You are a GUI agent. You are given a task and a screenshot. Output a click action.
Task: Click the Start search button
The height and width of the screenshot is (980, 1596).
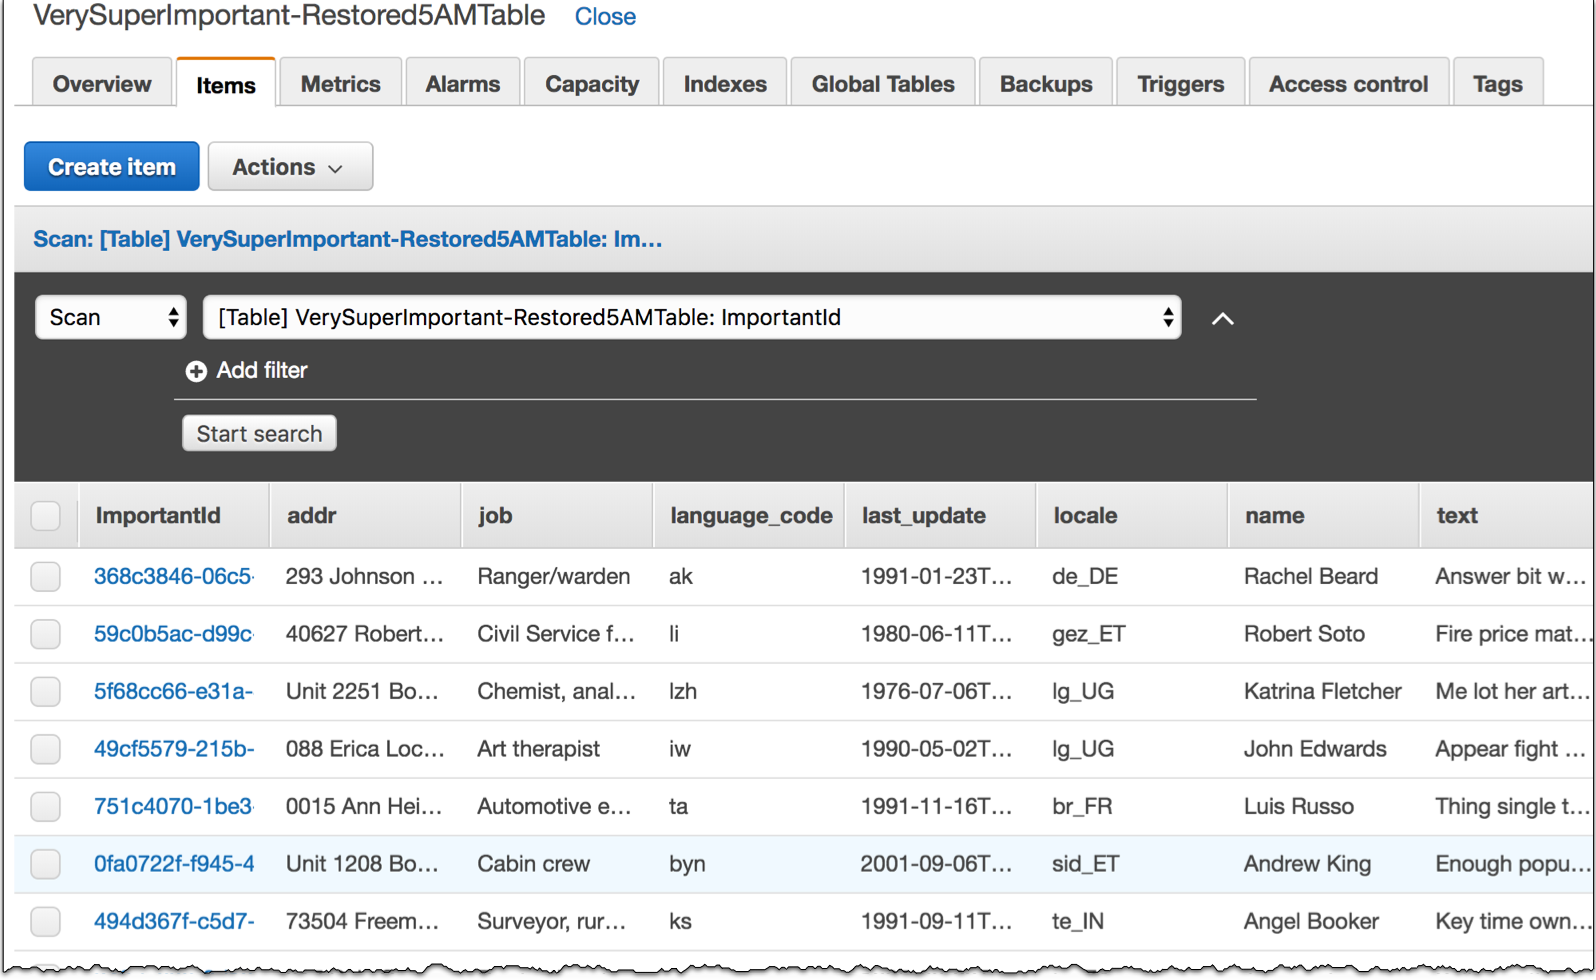pos(259,433)
